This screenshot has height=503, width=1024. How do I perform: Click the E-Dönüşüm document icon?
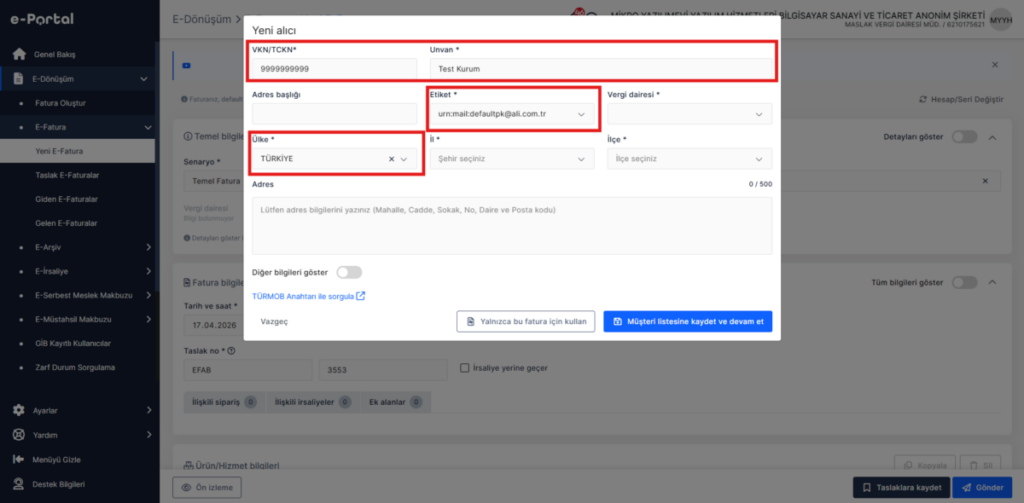(x=19, y=79)
